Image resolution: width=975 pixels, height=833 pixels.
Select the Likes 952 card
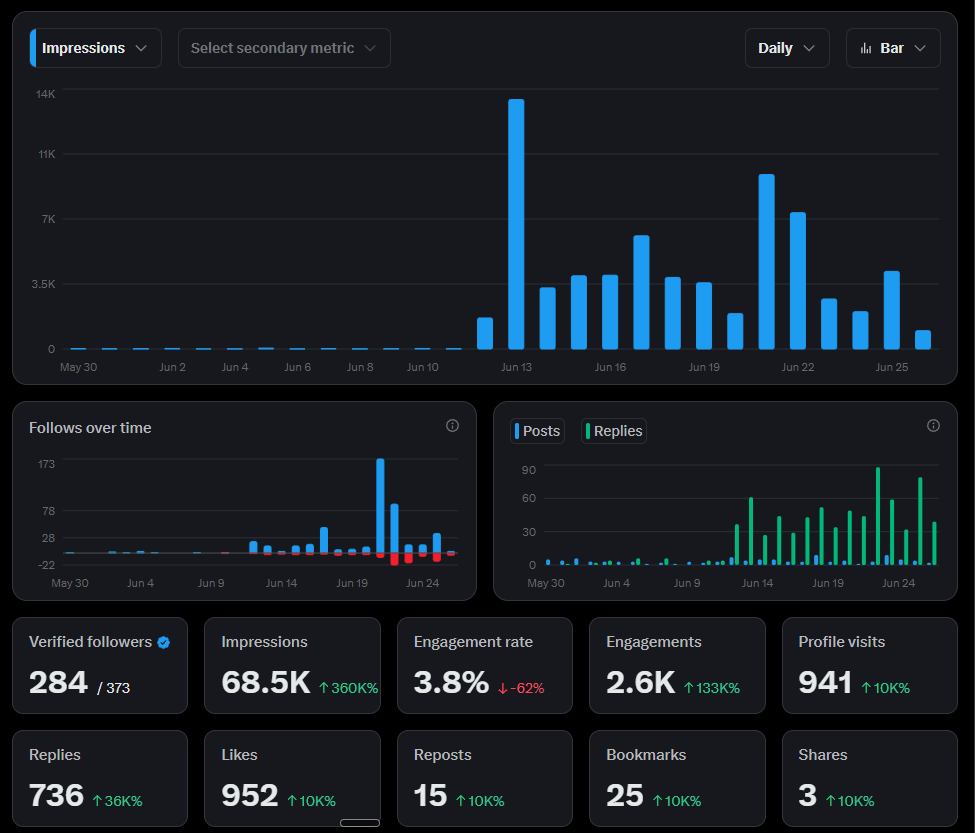(x=292, y=778)
